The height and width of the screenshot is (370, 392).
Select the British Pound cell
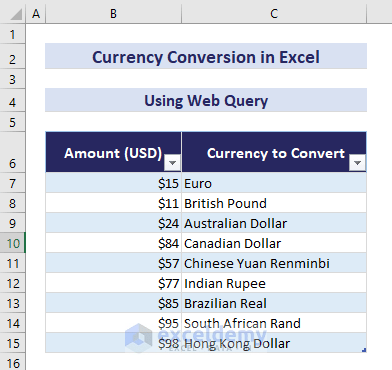point(274,203)
